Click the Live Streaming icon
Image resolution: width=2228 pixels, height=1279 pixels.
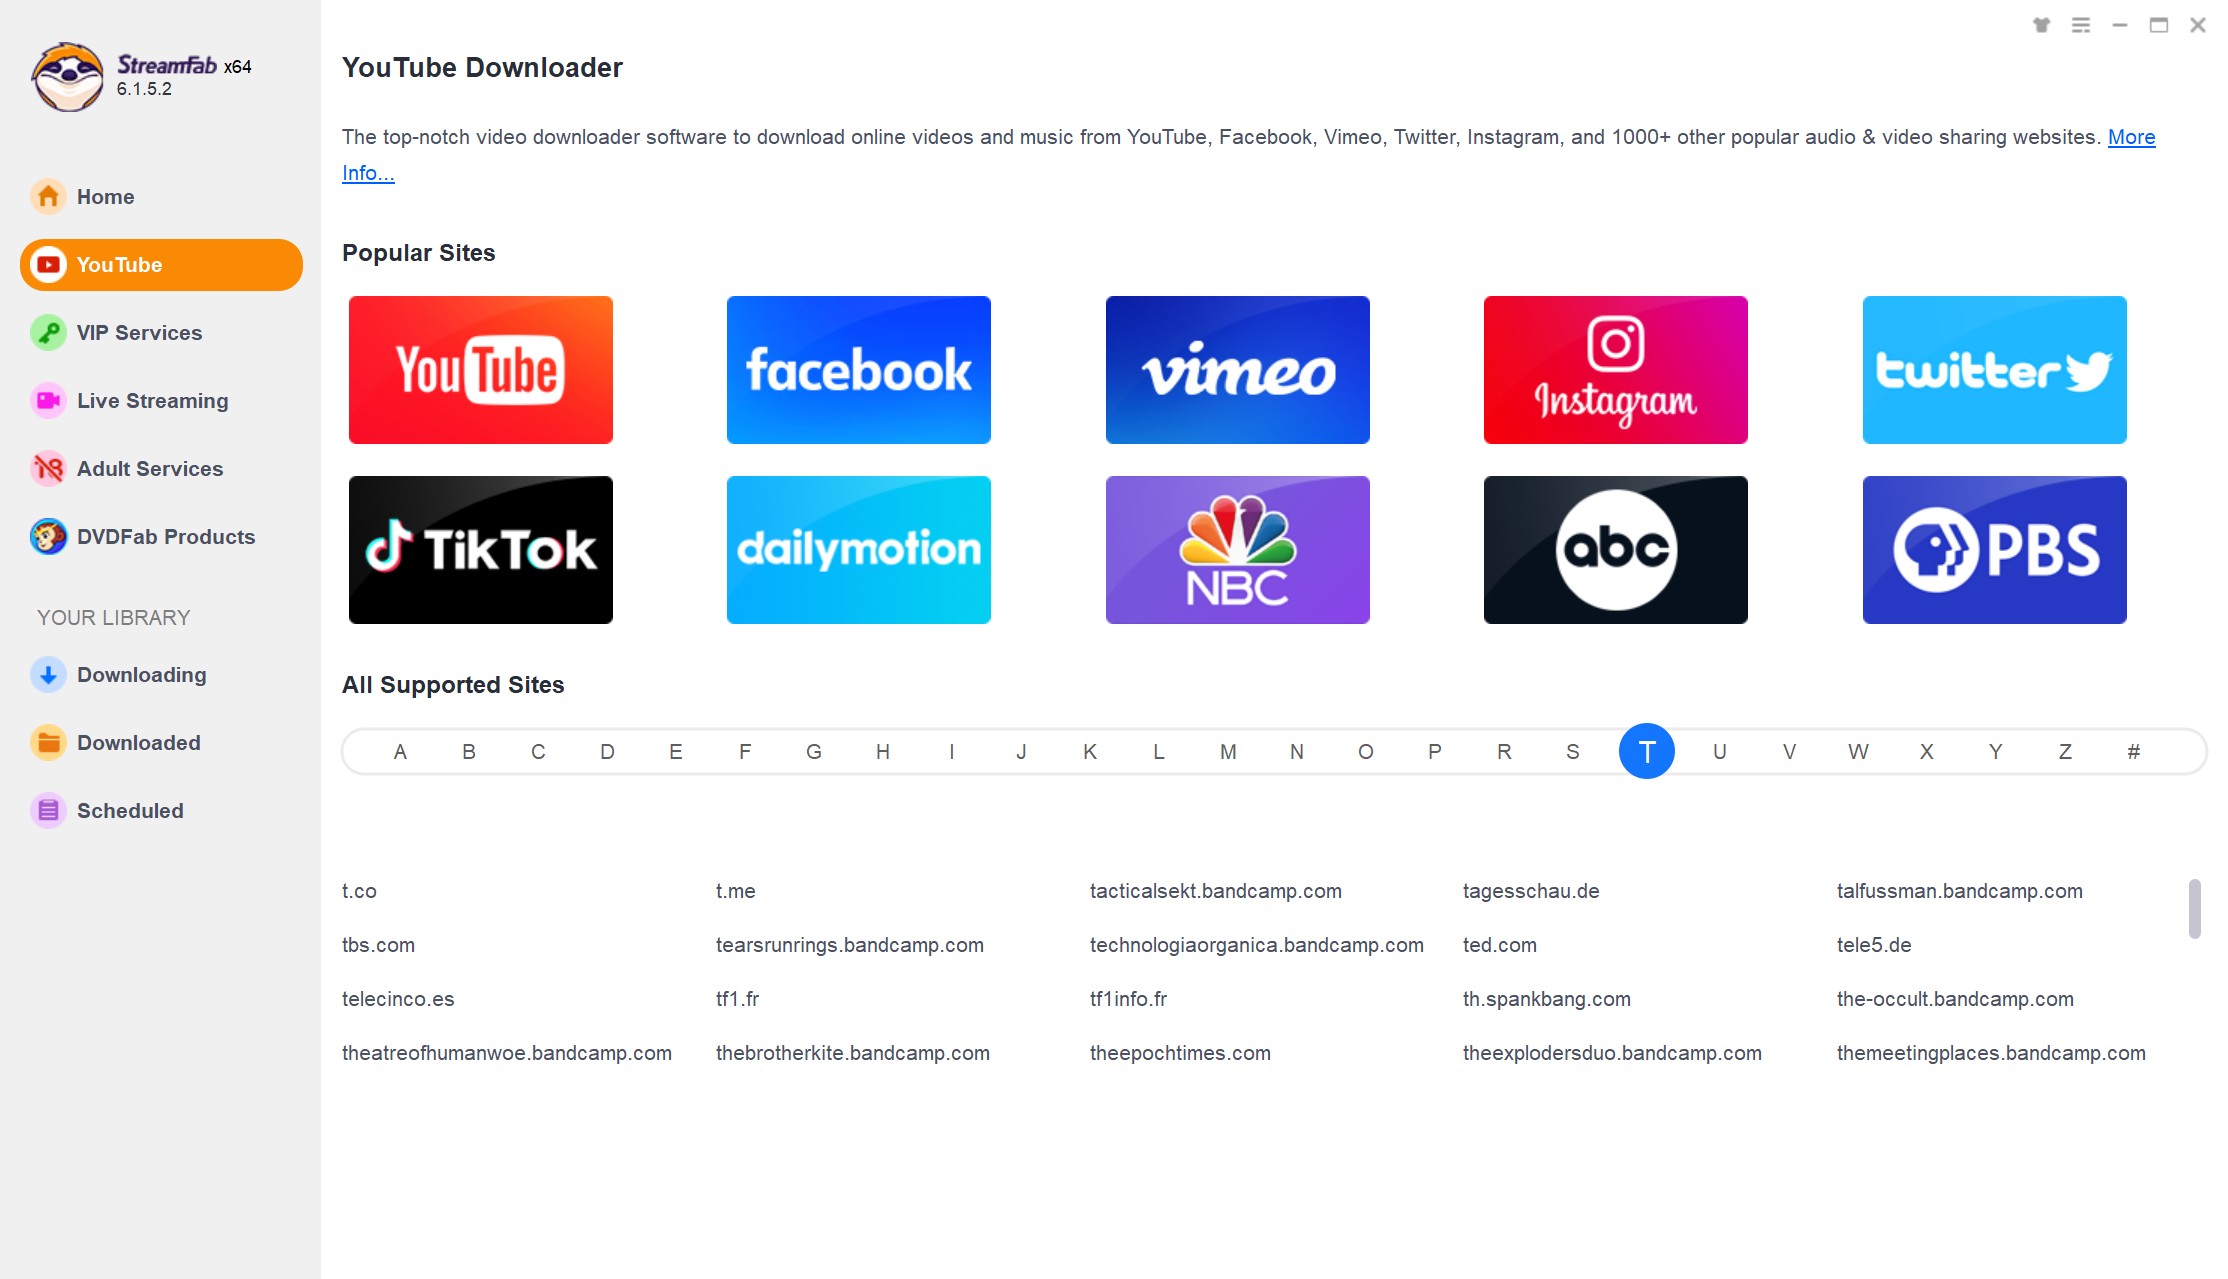click(46, 401)
